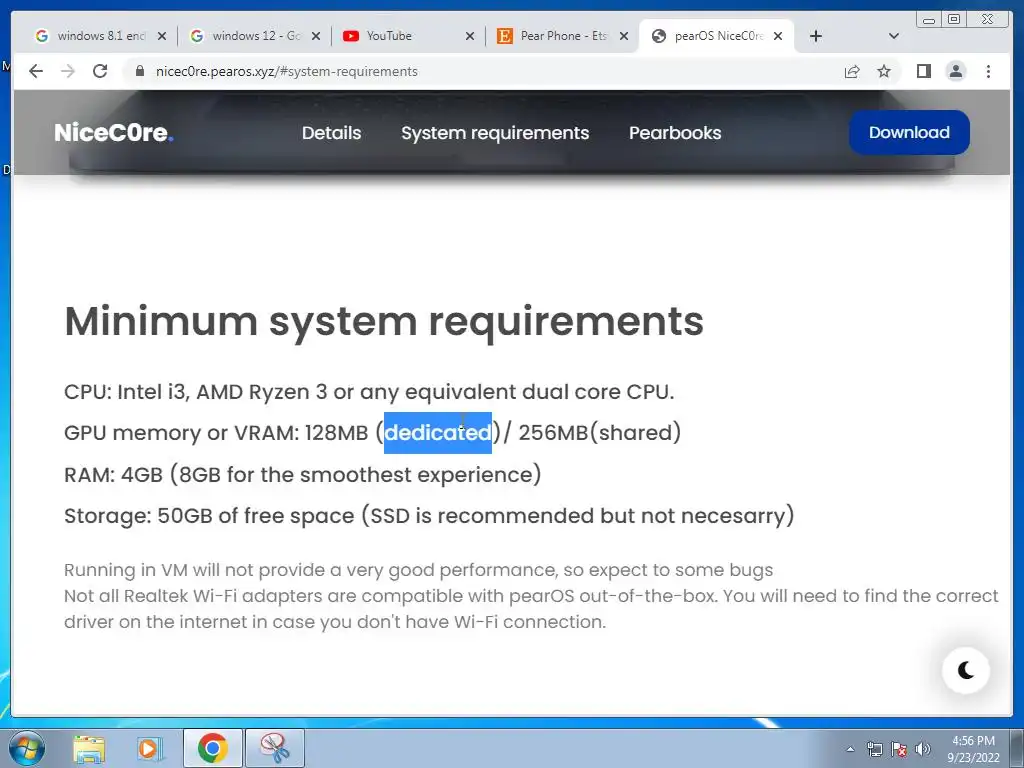The width and height of the screenshot is (1024, 768).
Task: Click the 'Minimum system requirements' heading
Action: (x=384, y=321)
